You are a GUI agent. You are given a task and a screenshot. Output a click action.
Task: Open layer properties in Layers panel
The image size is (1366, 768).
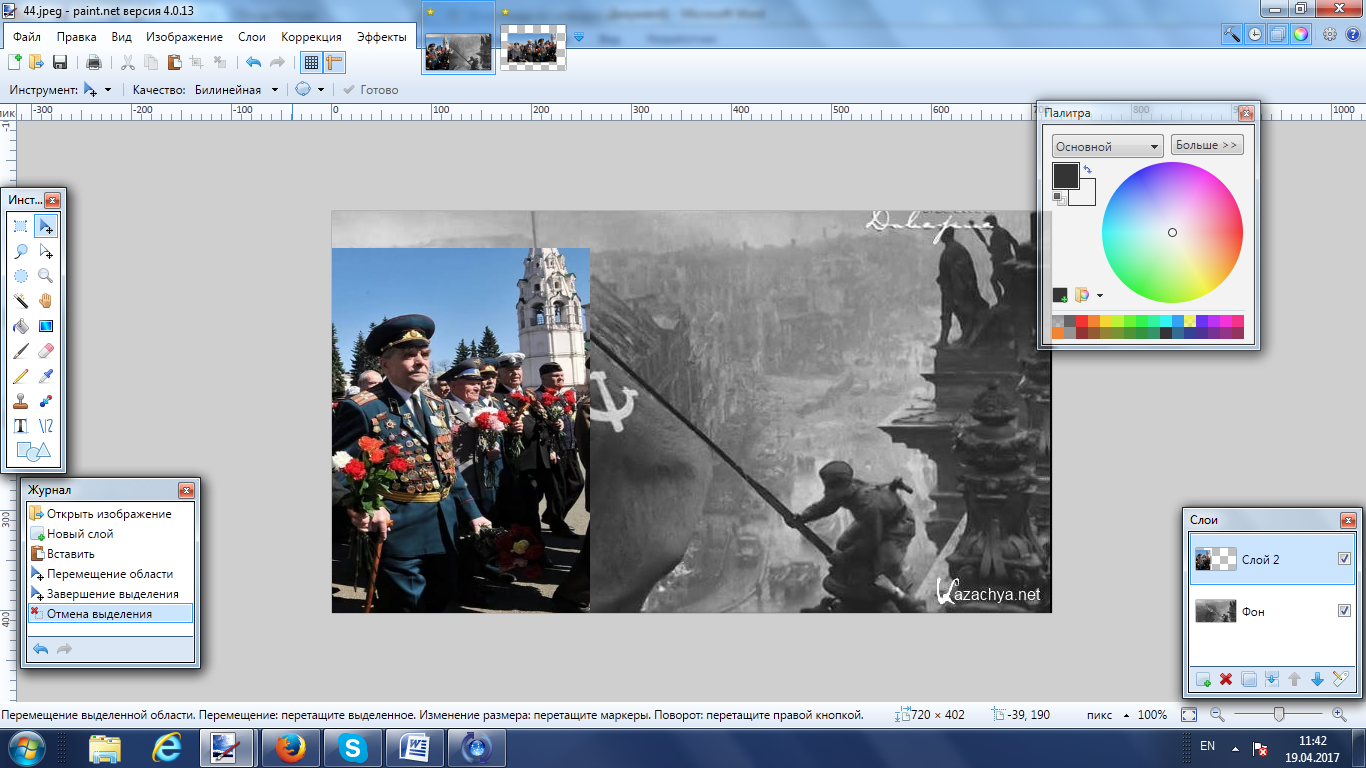[x=1341, y=679]
